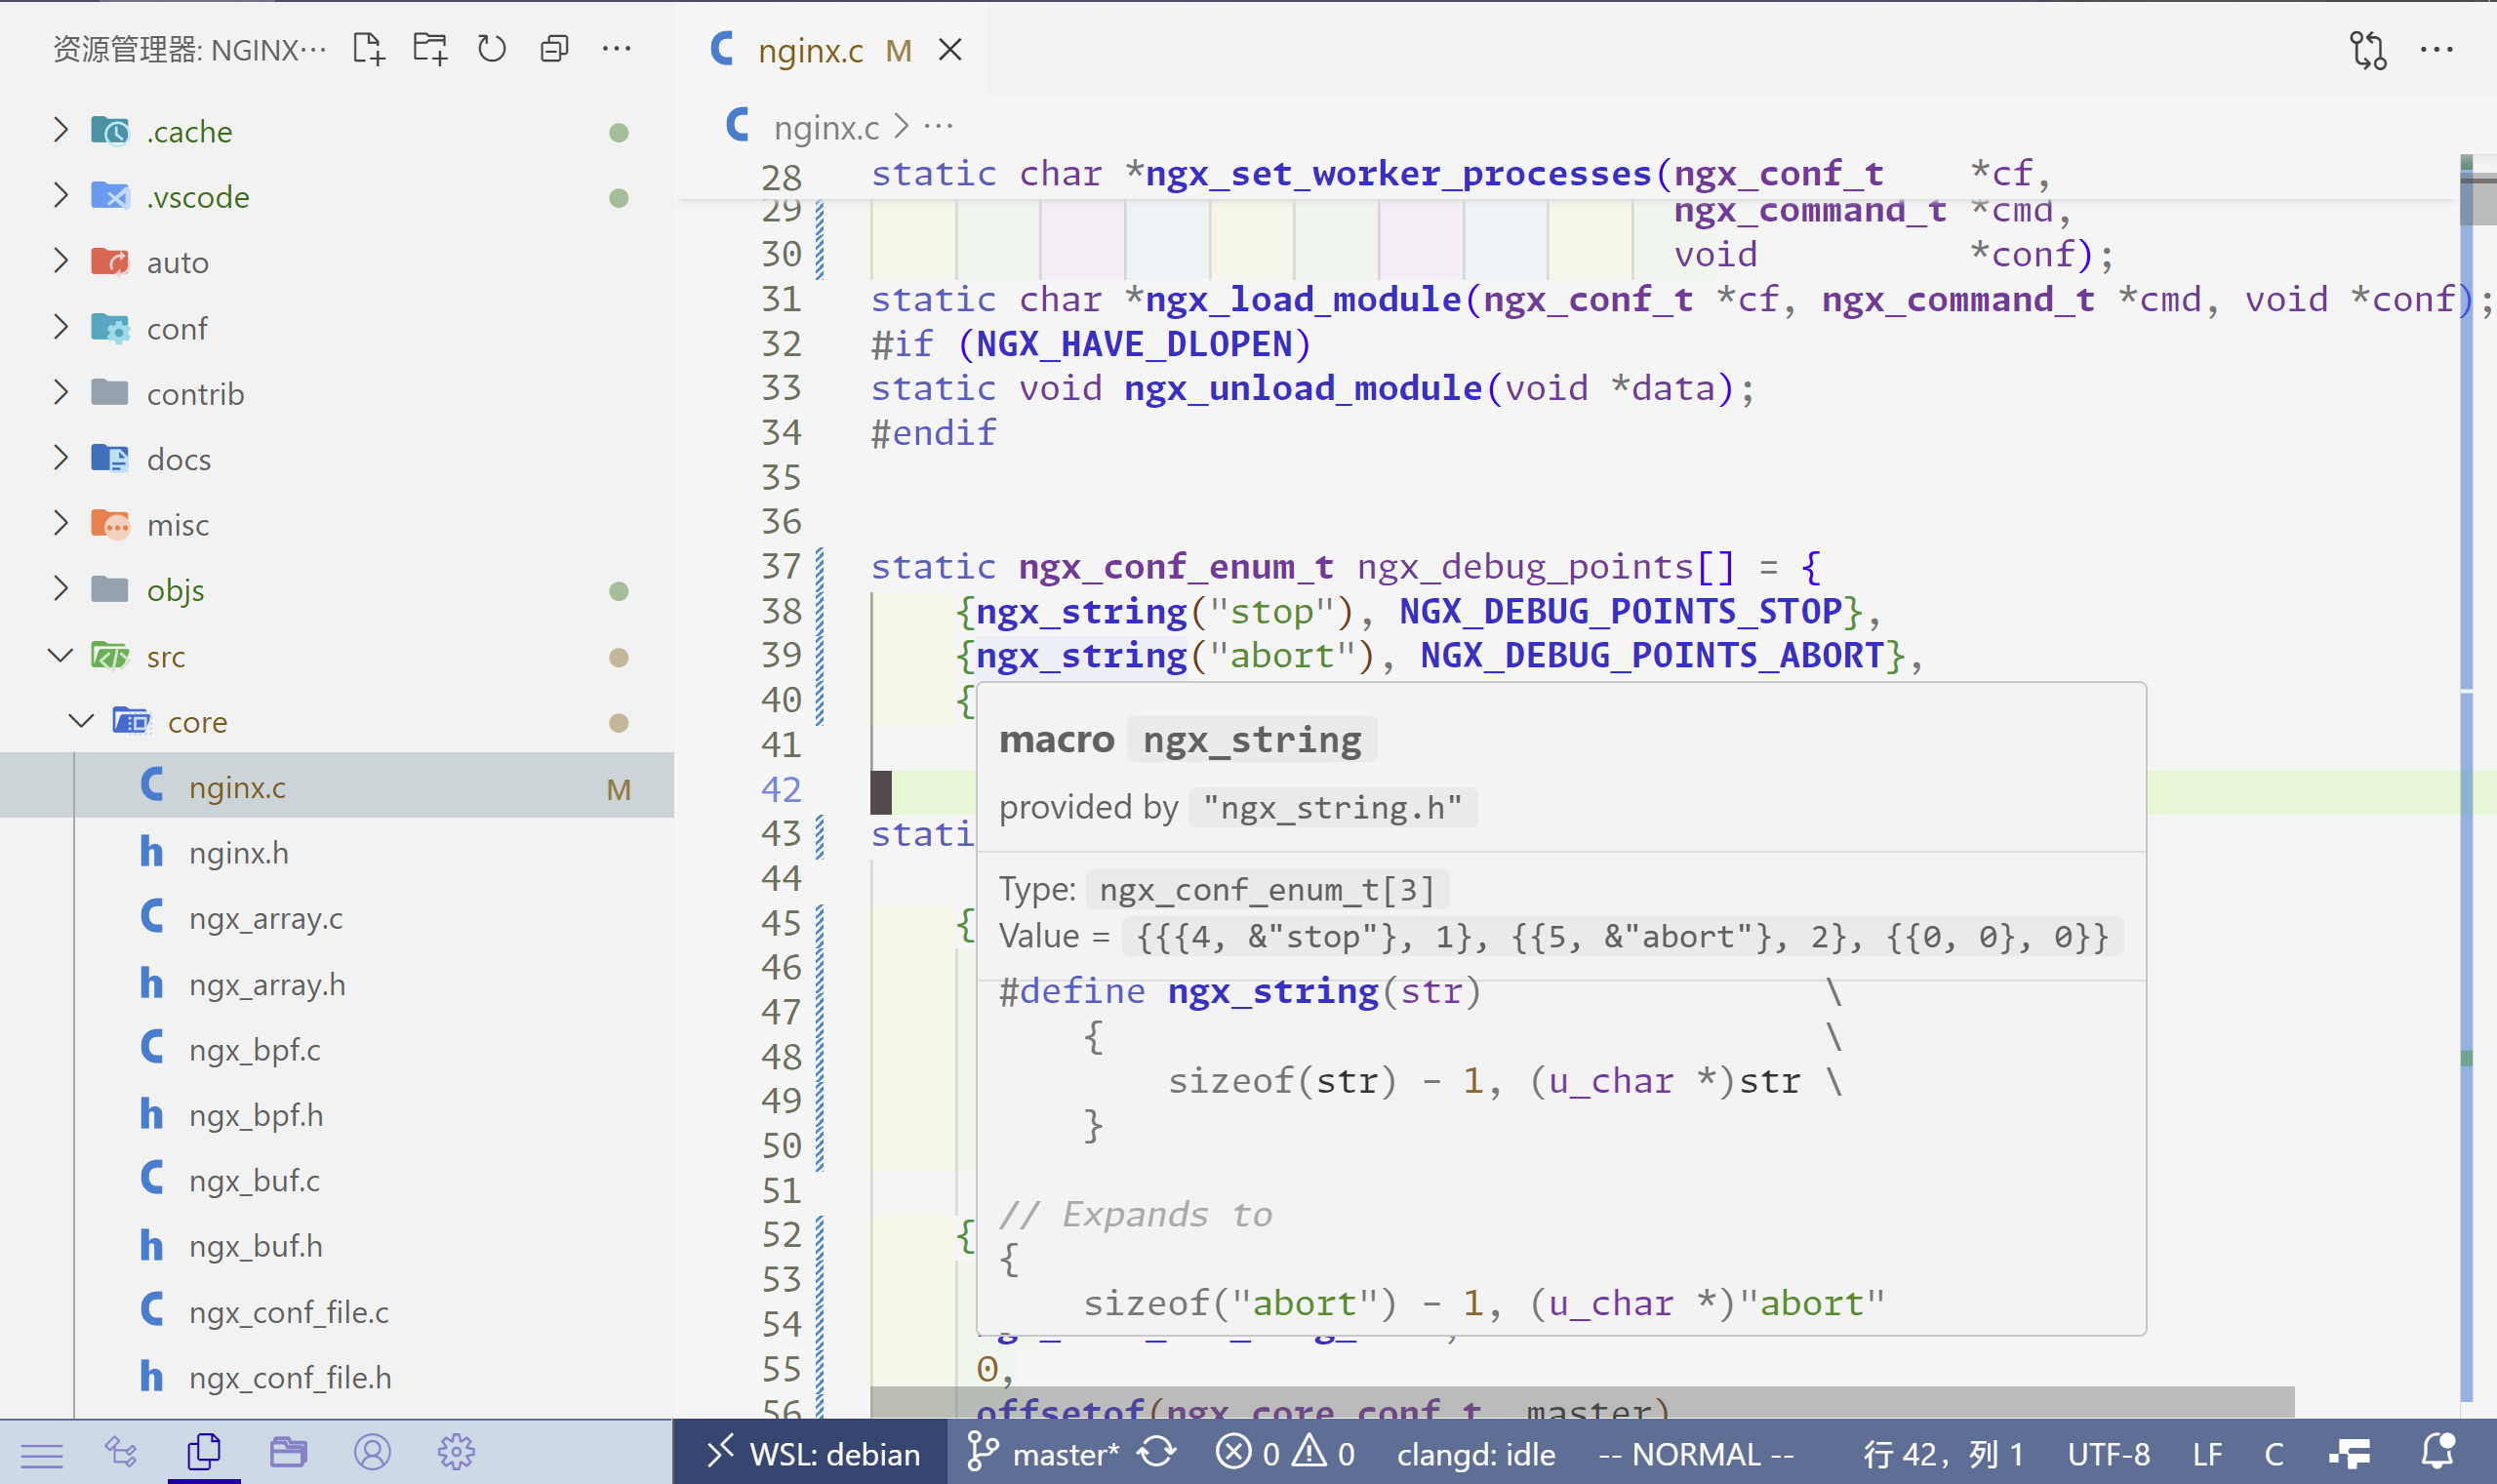Viewport: 2497px width, 1484px height.
Task: Click clangd: idle status item
Action: (1476, 1454)
